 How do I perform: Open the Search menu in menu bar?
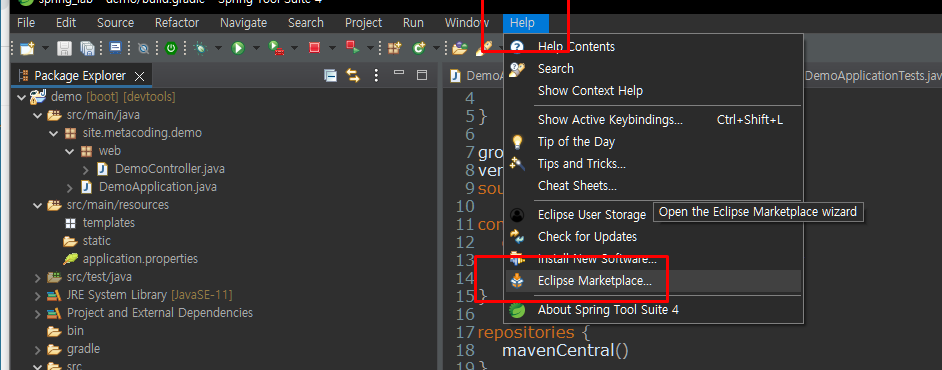point(306,23)
